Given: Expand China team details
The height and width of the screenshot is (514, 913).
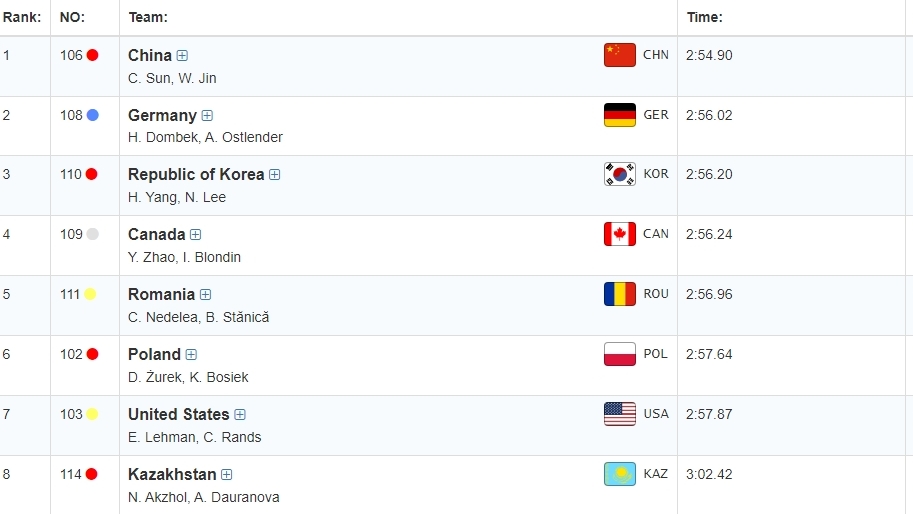Looking at the screenshot, I should pyautogui.click(x=182, y=56).
